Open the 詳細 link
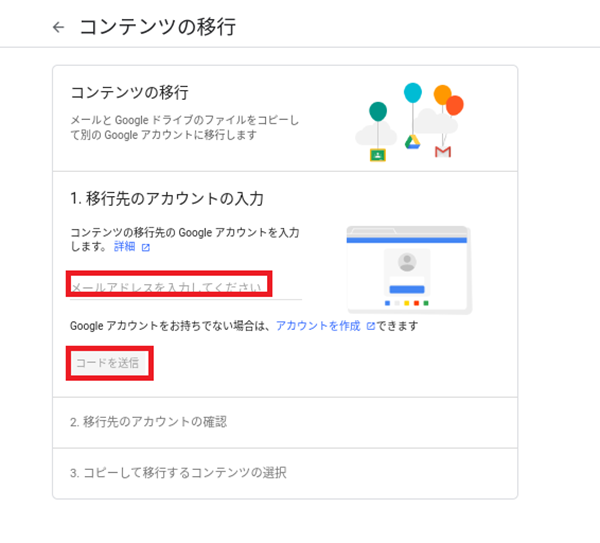The image size is (600, 543). 125,246
